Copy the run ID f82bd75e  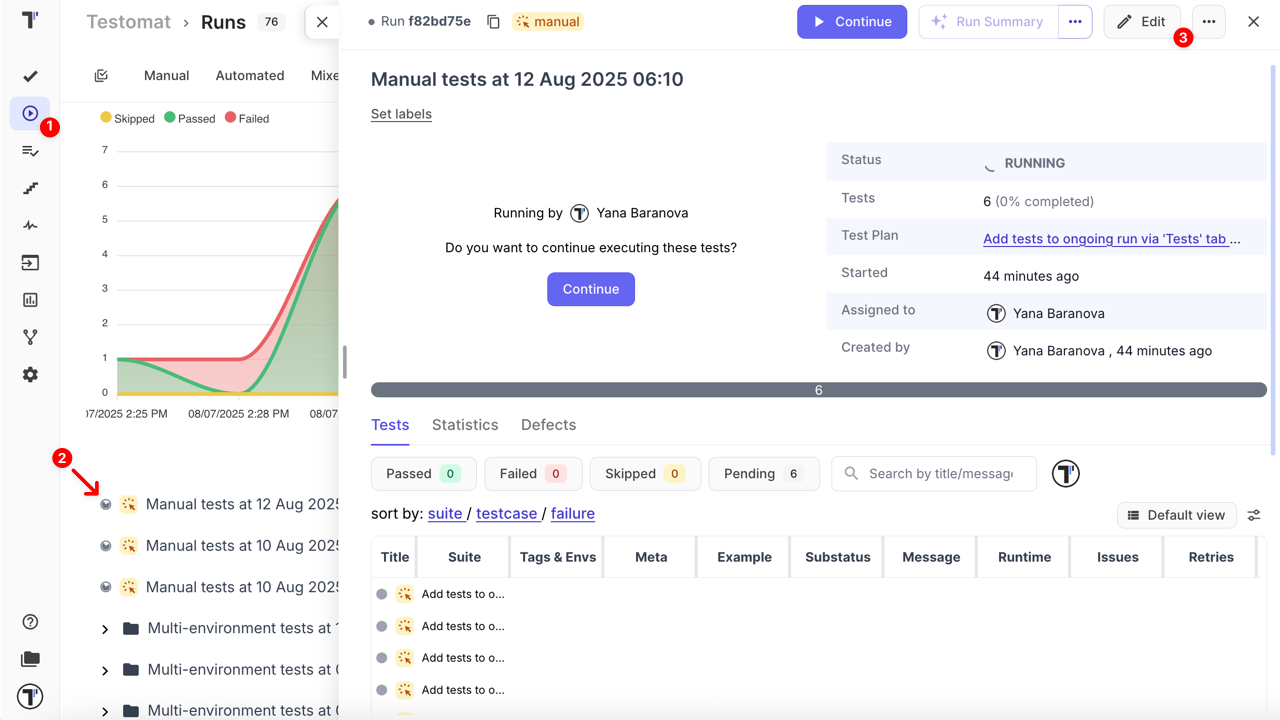[x=493, y=22]
